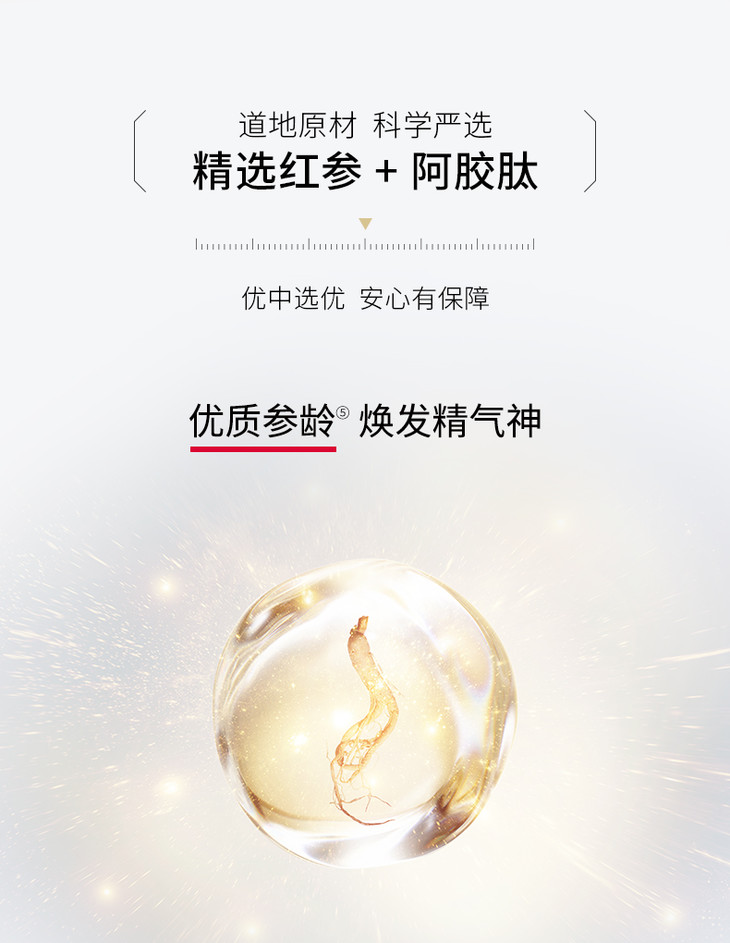Click the red underline beneath 优质参龄
Screen dimensions: 730x943
point(263,449)
